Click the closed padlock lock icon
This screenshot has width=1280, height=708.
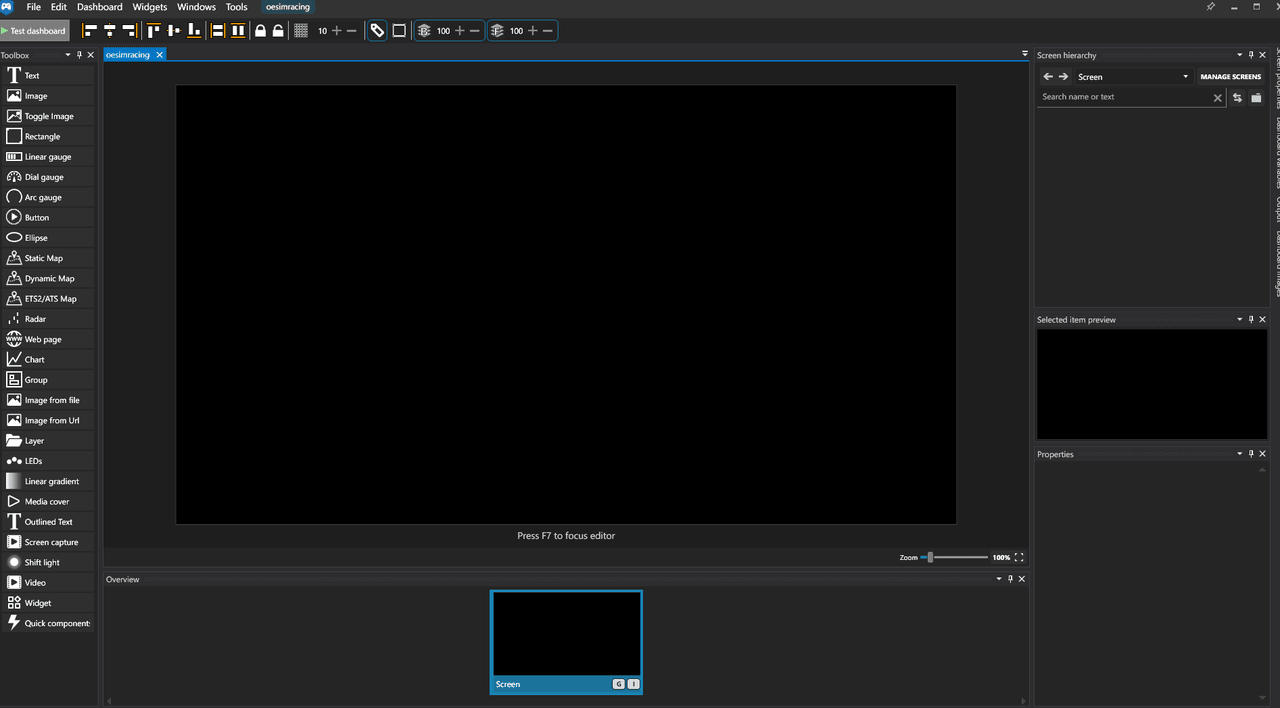point(260,31)
